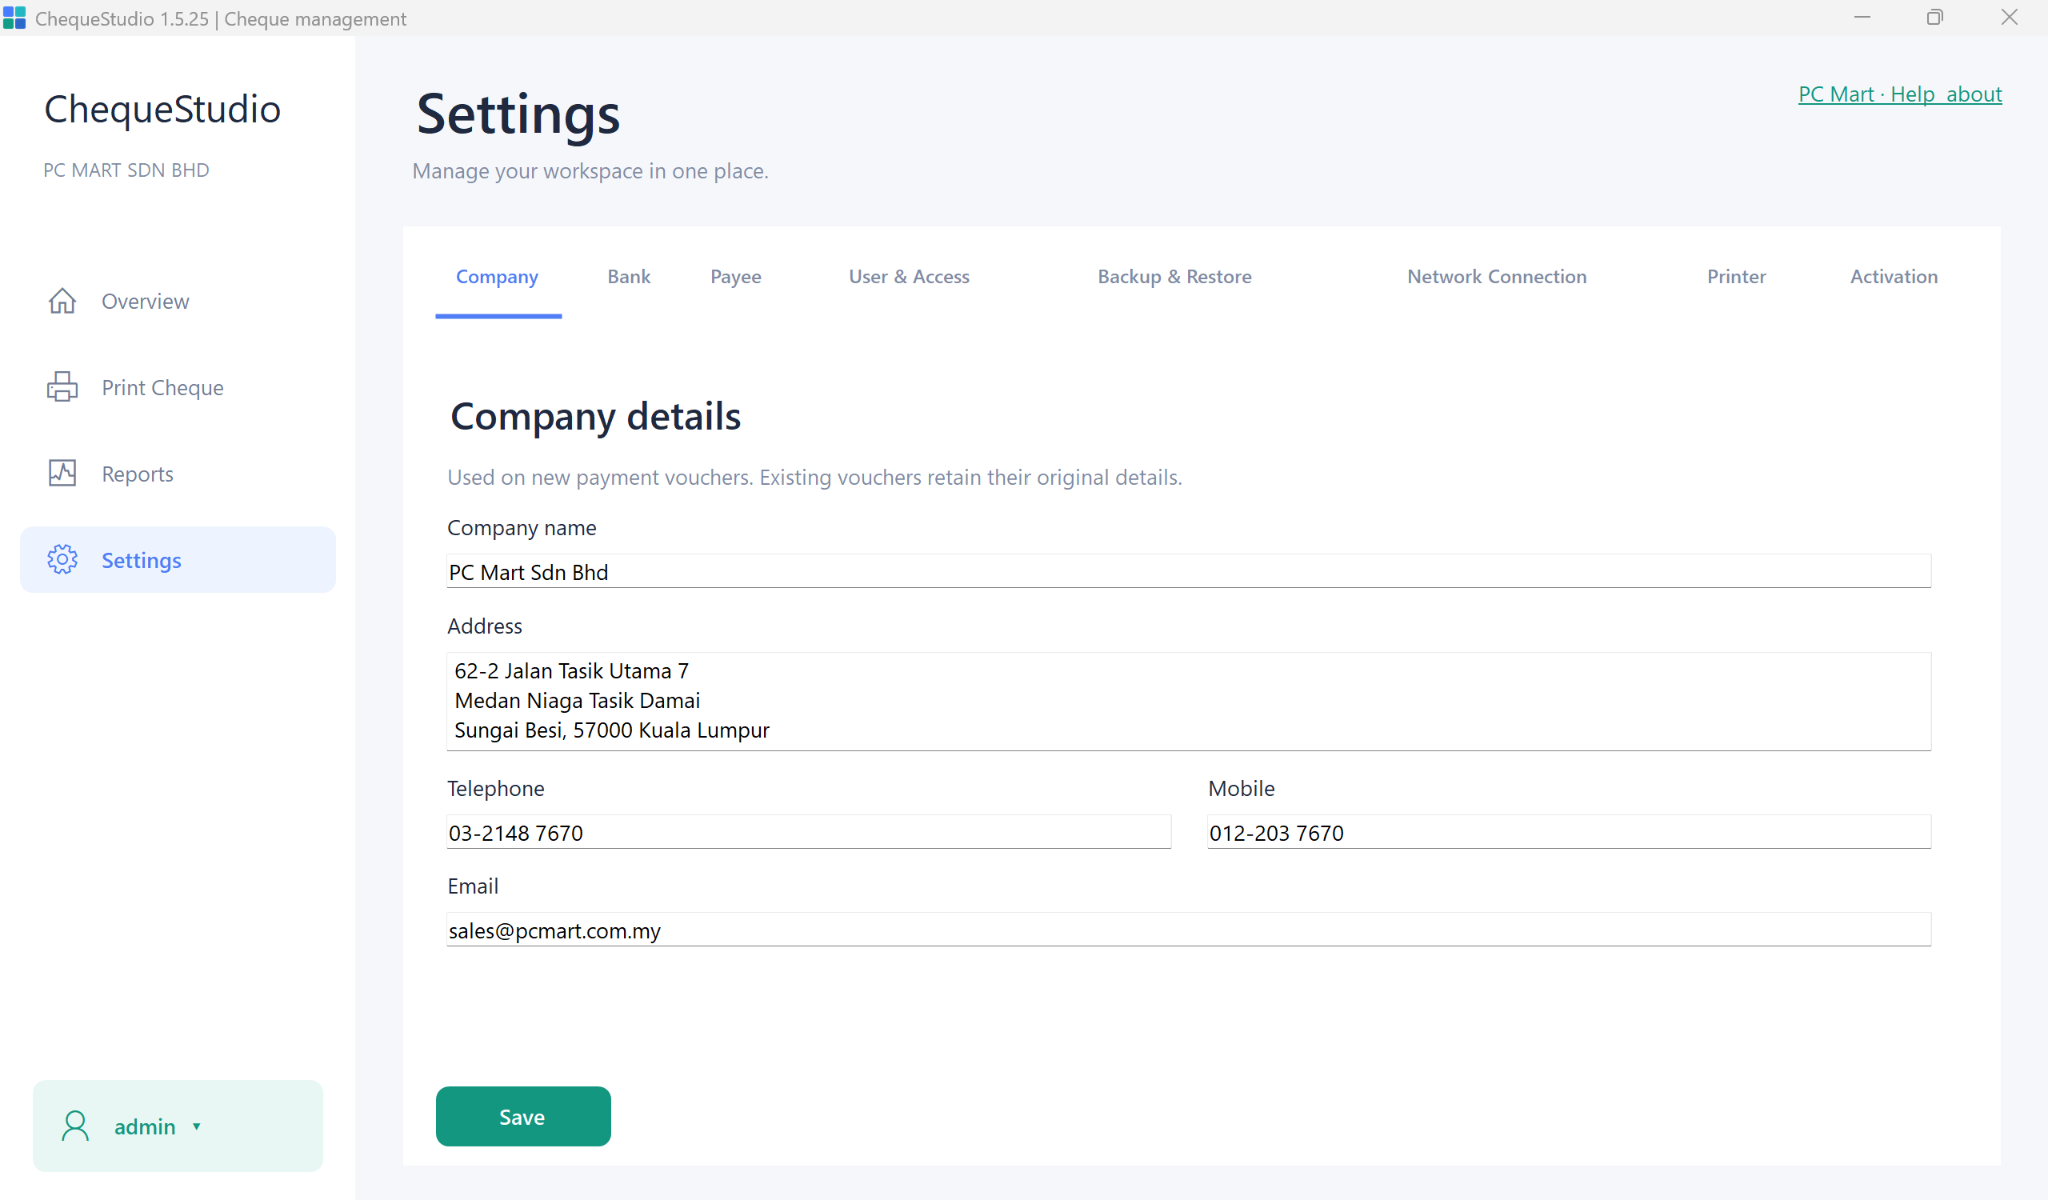Click the Print Cheque printer icon

click(x=62, y=387)
